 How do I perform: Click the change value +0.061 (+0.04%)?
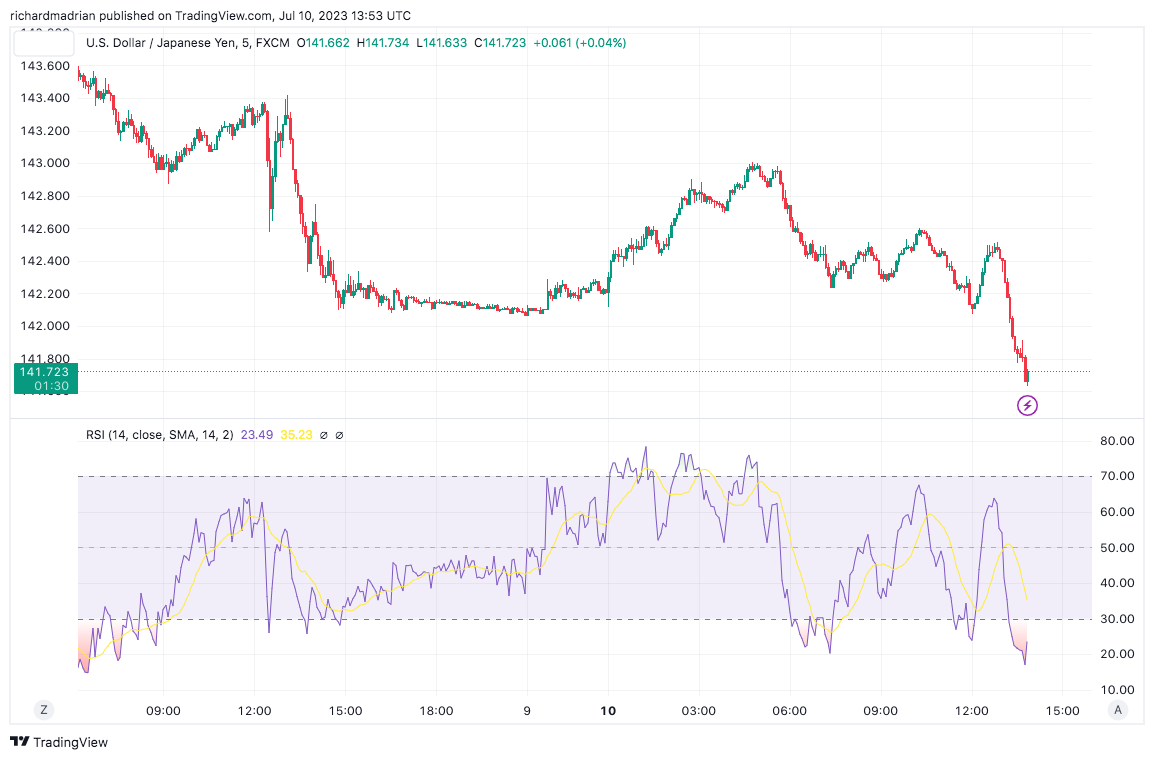click(x=580, y=43)
